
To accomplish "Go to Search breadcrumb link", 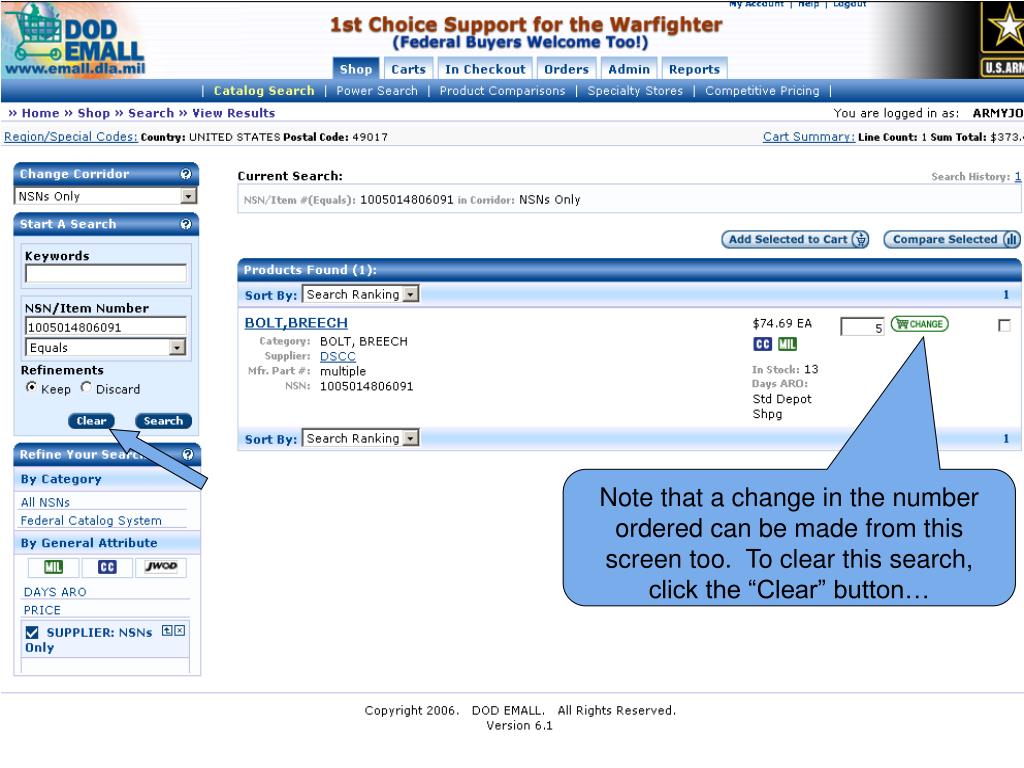I will pos(151,113).
